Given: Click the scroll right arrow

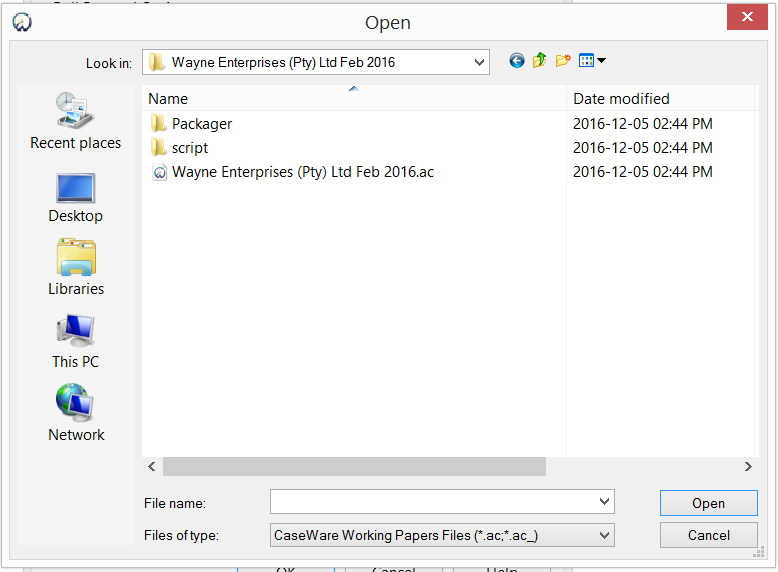Looking at the screenshot, I should click(x=748, y=466).
